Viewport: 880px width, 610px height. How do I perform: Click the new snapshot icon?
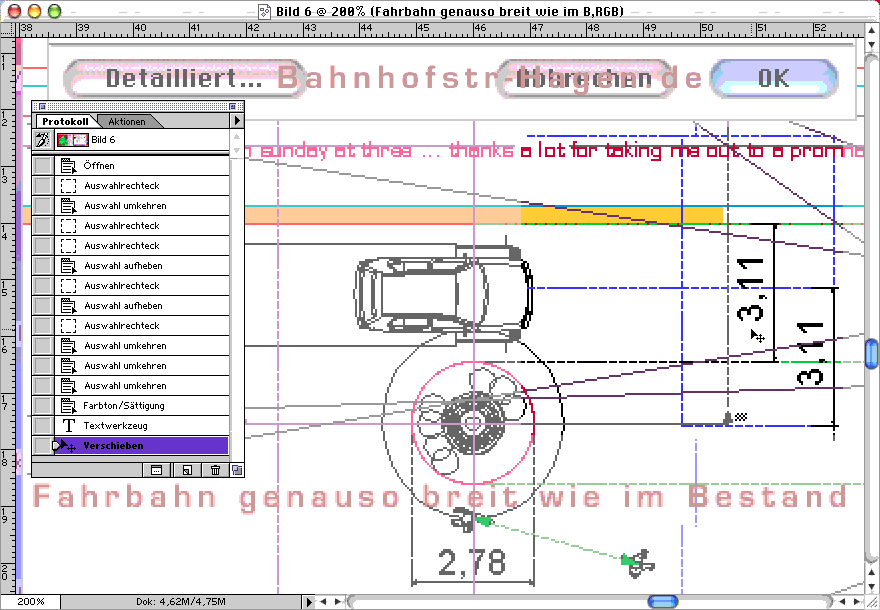(186, 469)
